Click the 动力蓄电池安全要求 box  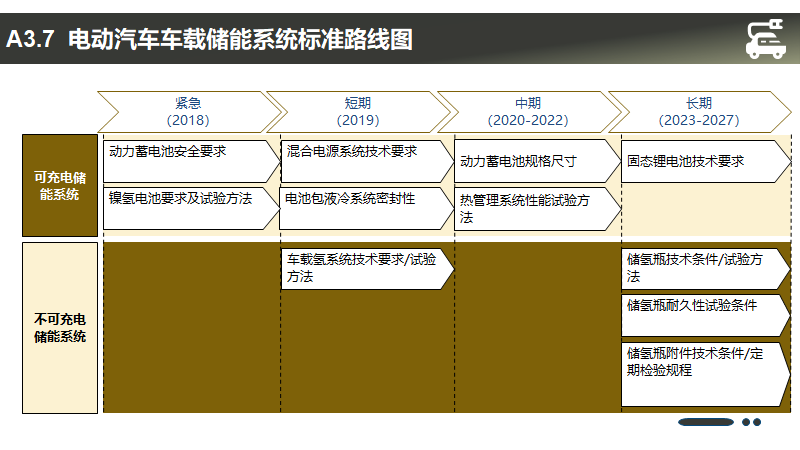click(x=192, y=161)
